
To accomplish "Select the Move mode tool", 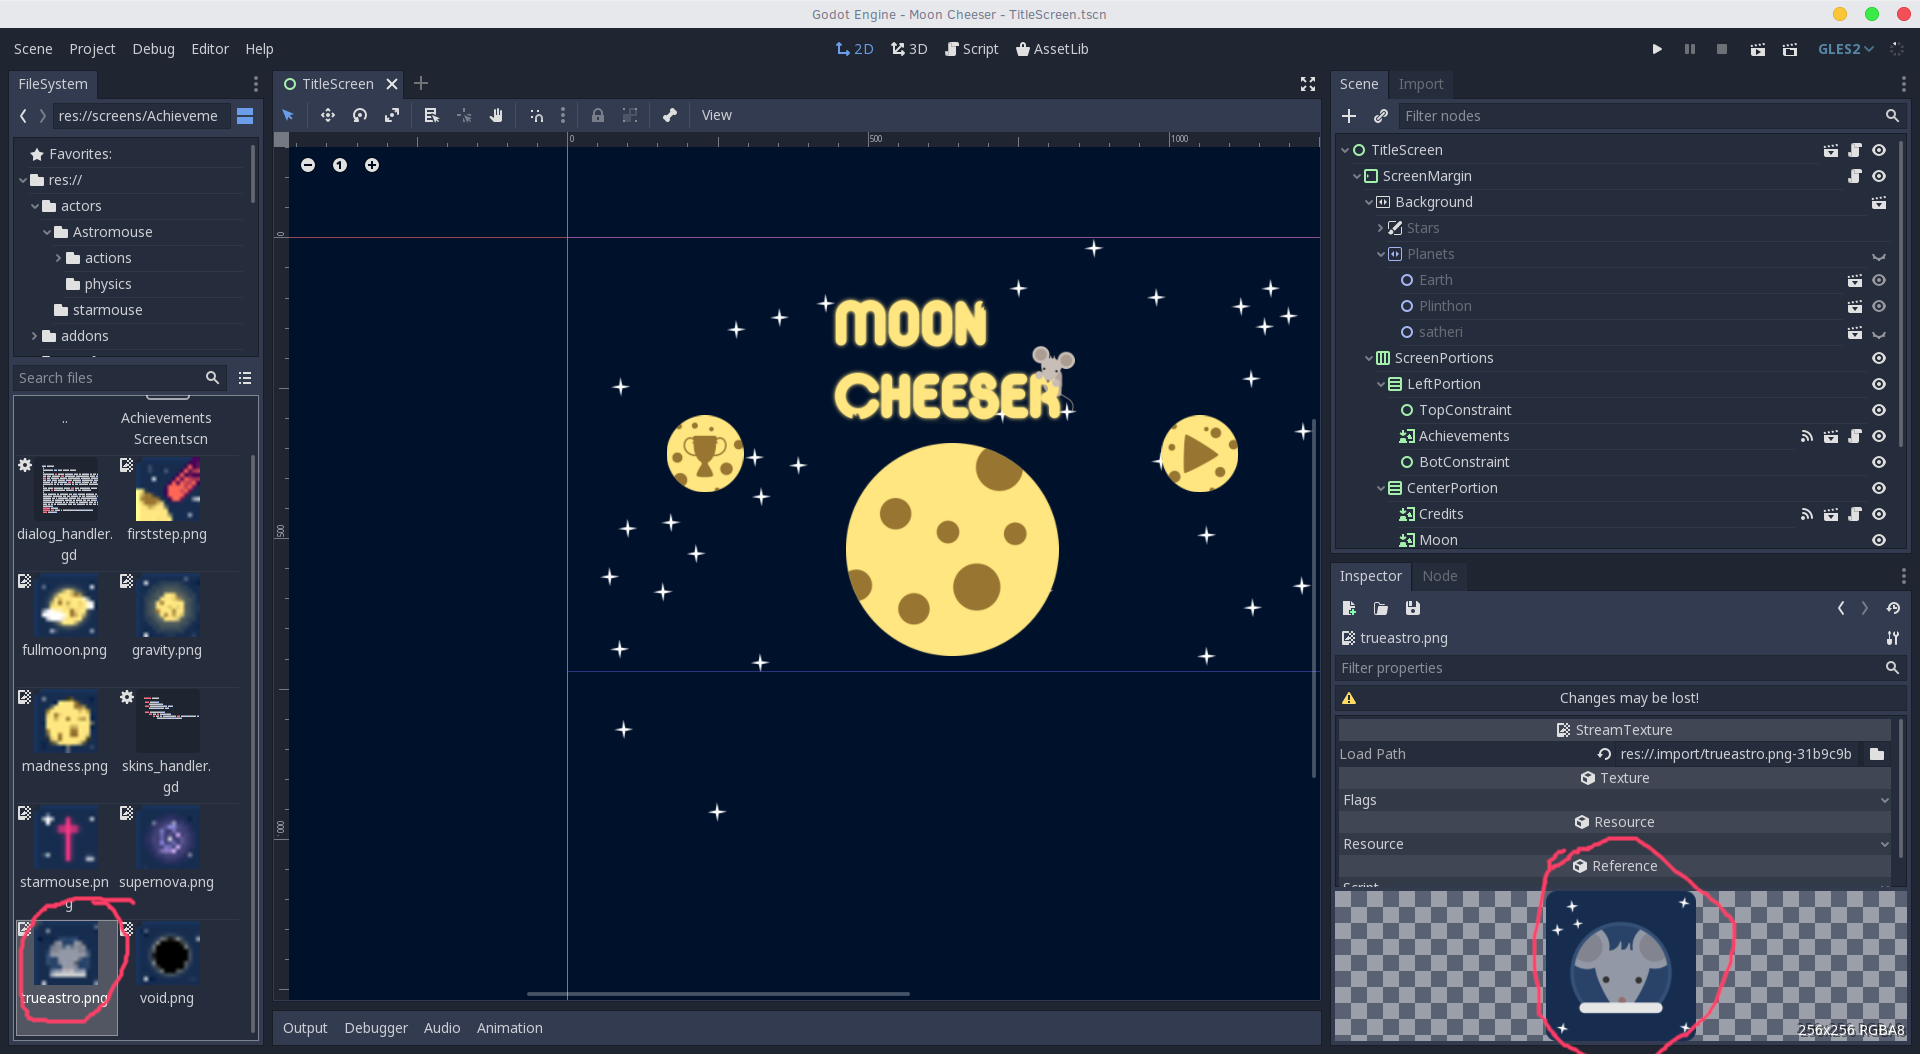I will [327, 116].
